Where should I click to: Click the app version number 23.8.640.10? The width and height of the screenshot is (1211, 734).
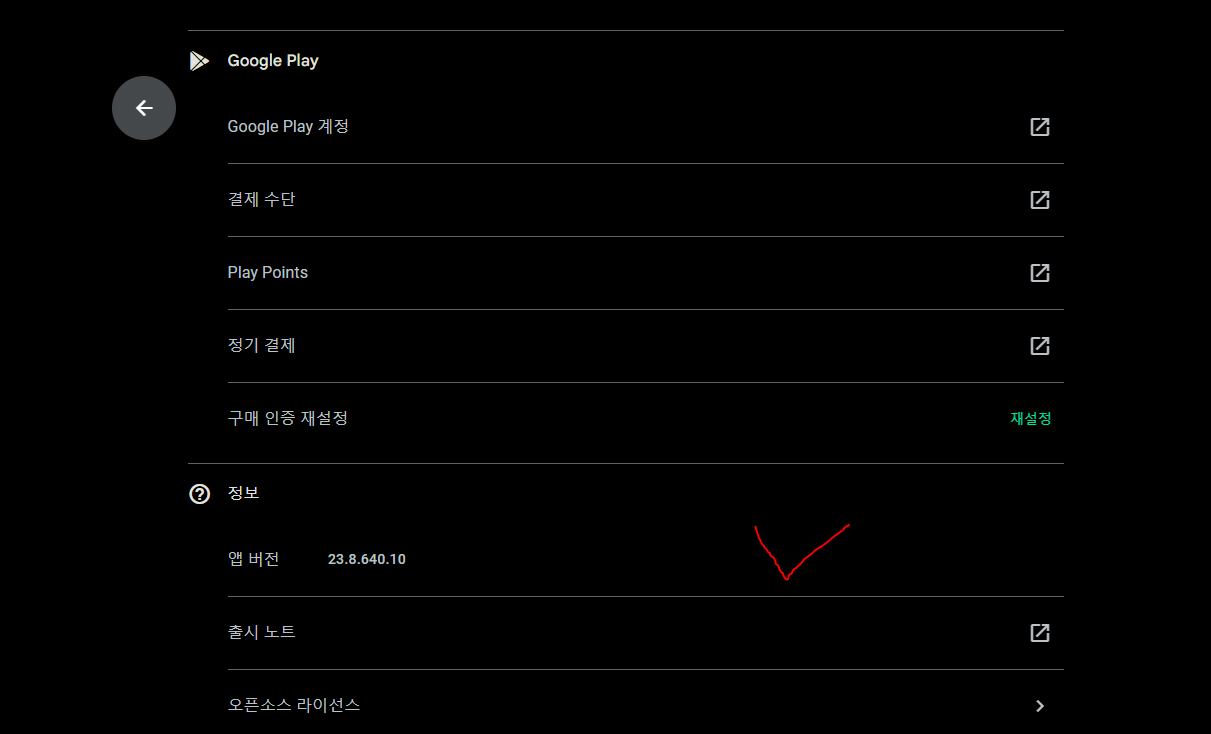(367, 559)
